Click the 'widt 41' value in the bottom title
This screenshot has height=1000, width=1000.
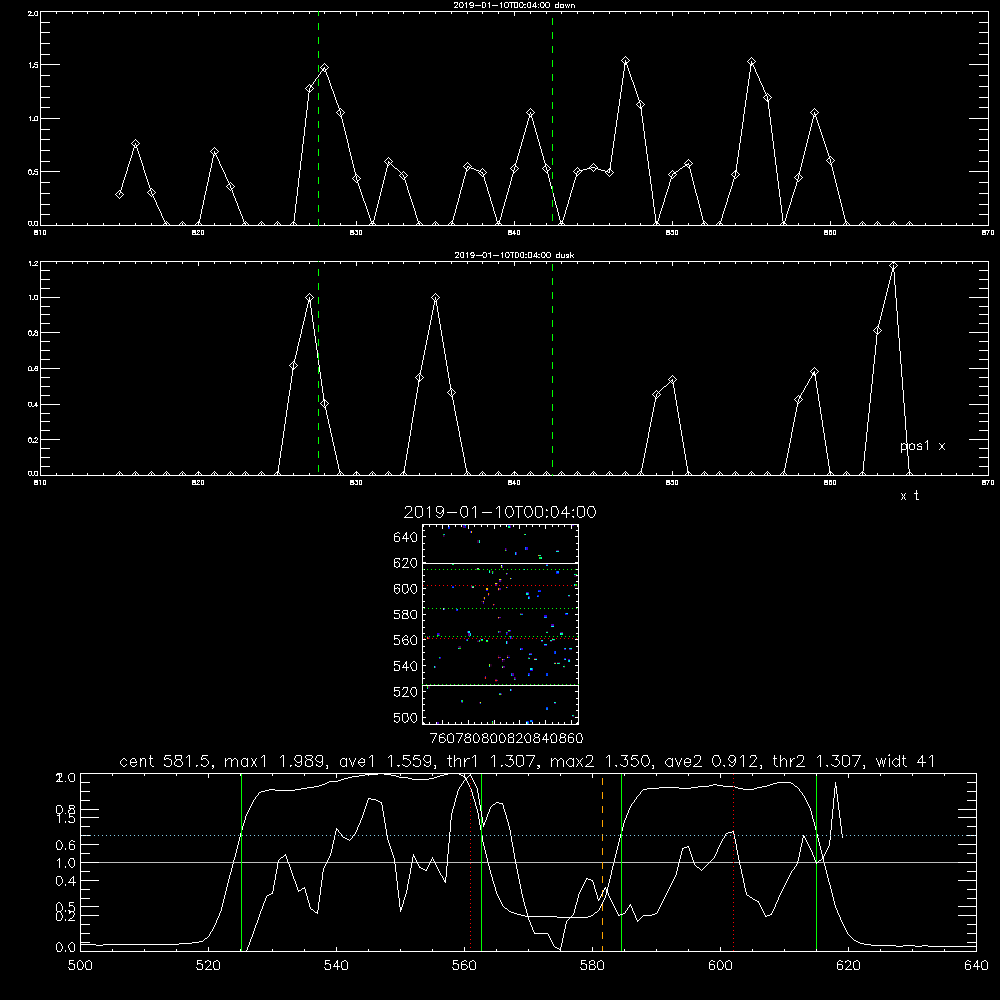(x=906, y=761)
